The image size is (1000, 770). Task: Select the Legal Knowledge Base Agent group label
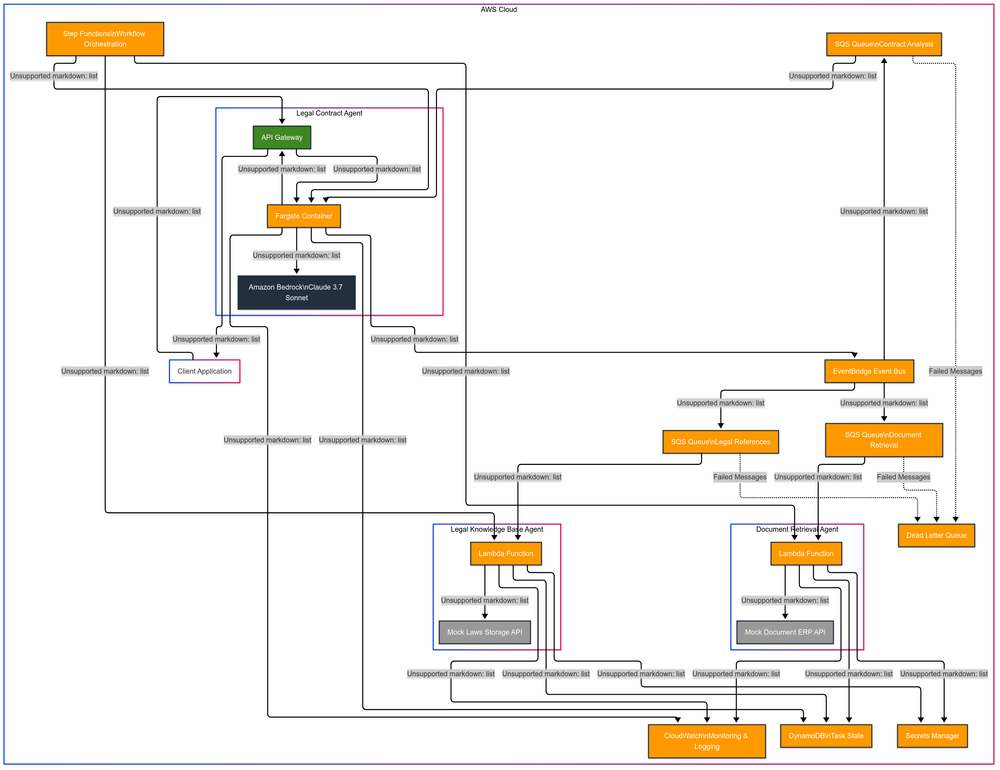click(497, 529)
